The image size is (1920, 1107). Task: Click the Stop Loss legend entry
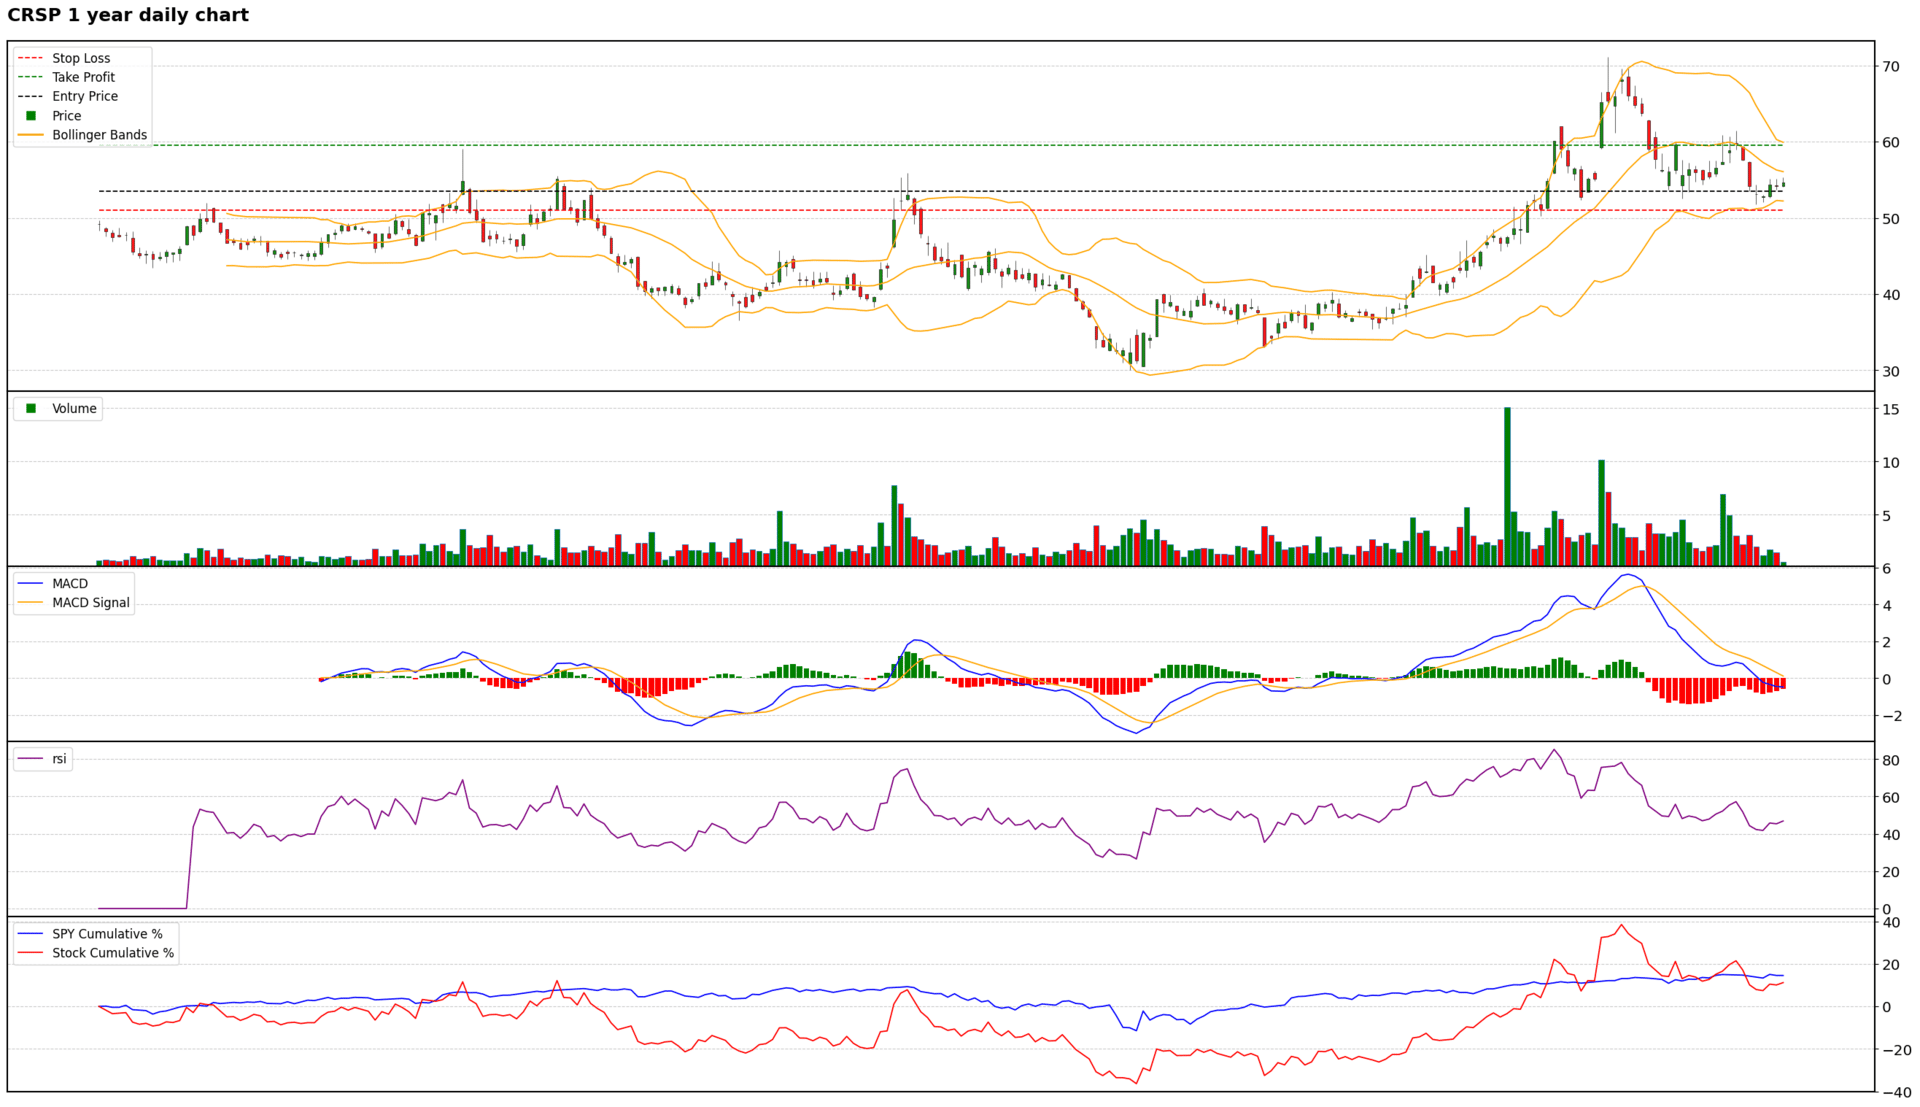click(x=81, y=58)
